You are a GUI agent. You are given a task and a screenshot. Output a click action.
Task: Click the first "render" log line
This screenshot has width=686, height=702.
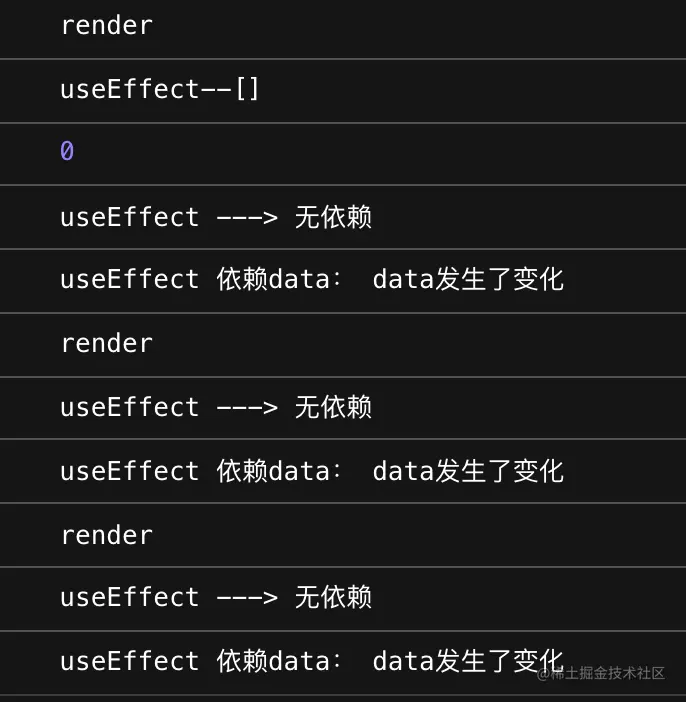(106, 26)
